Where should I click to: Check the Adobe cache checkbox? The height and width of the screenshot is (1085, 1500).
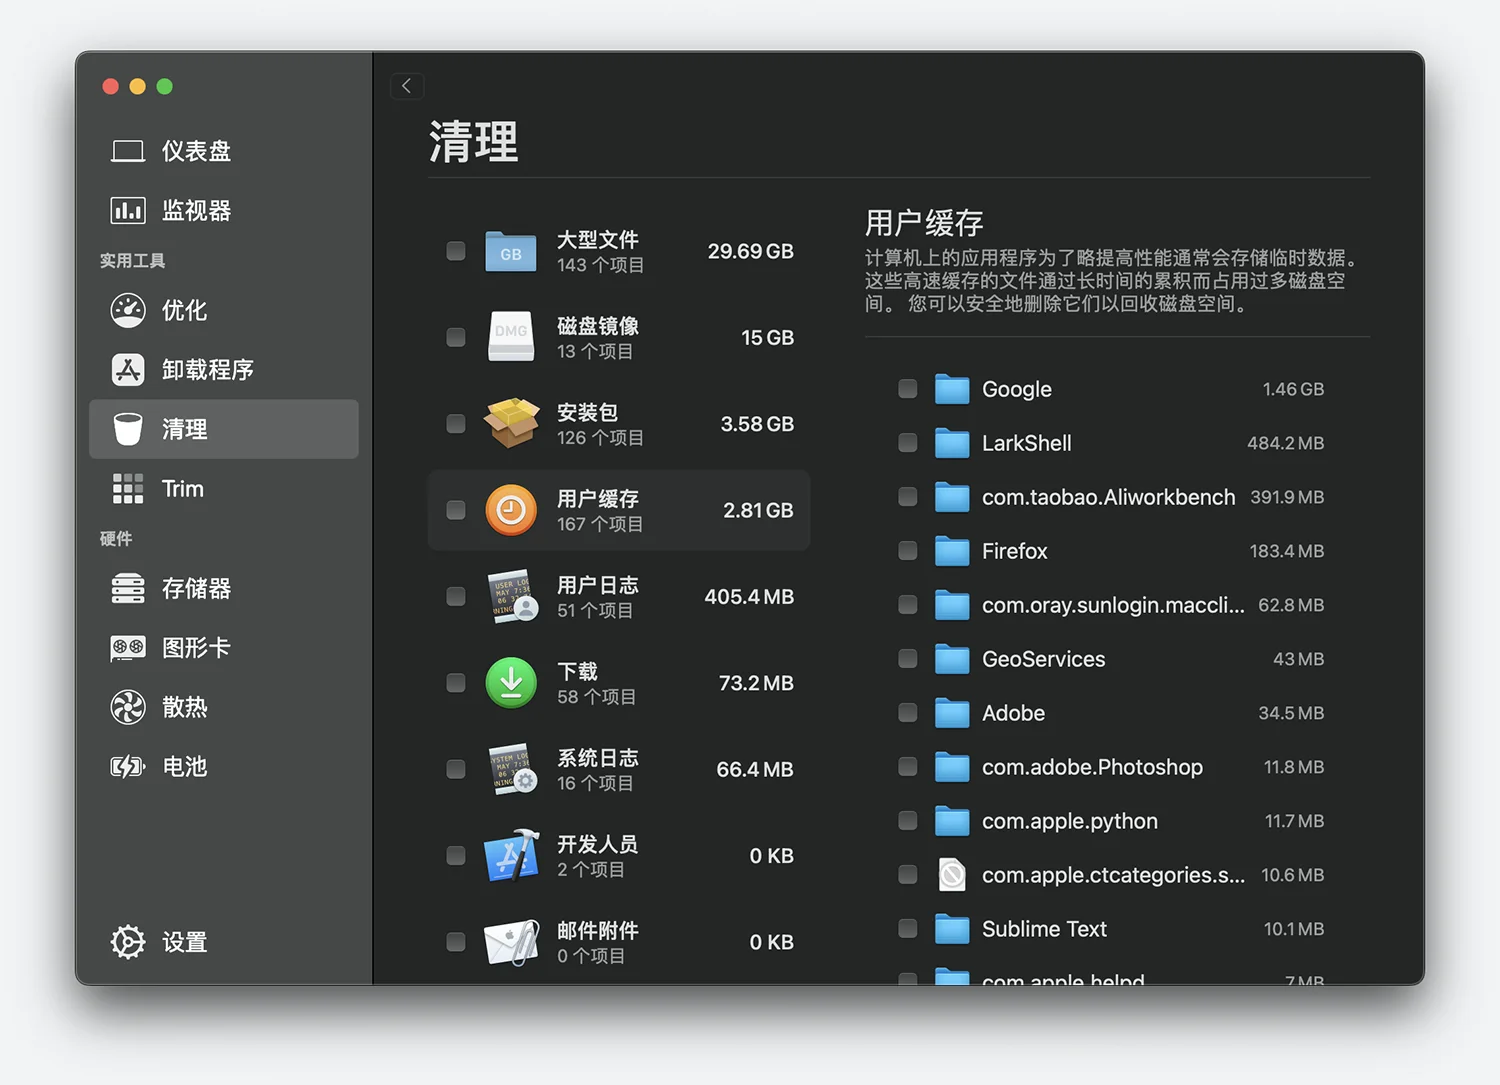pyautogui.click(x=908, y=713)
